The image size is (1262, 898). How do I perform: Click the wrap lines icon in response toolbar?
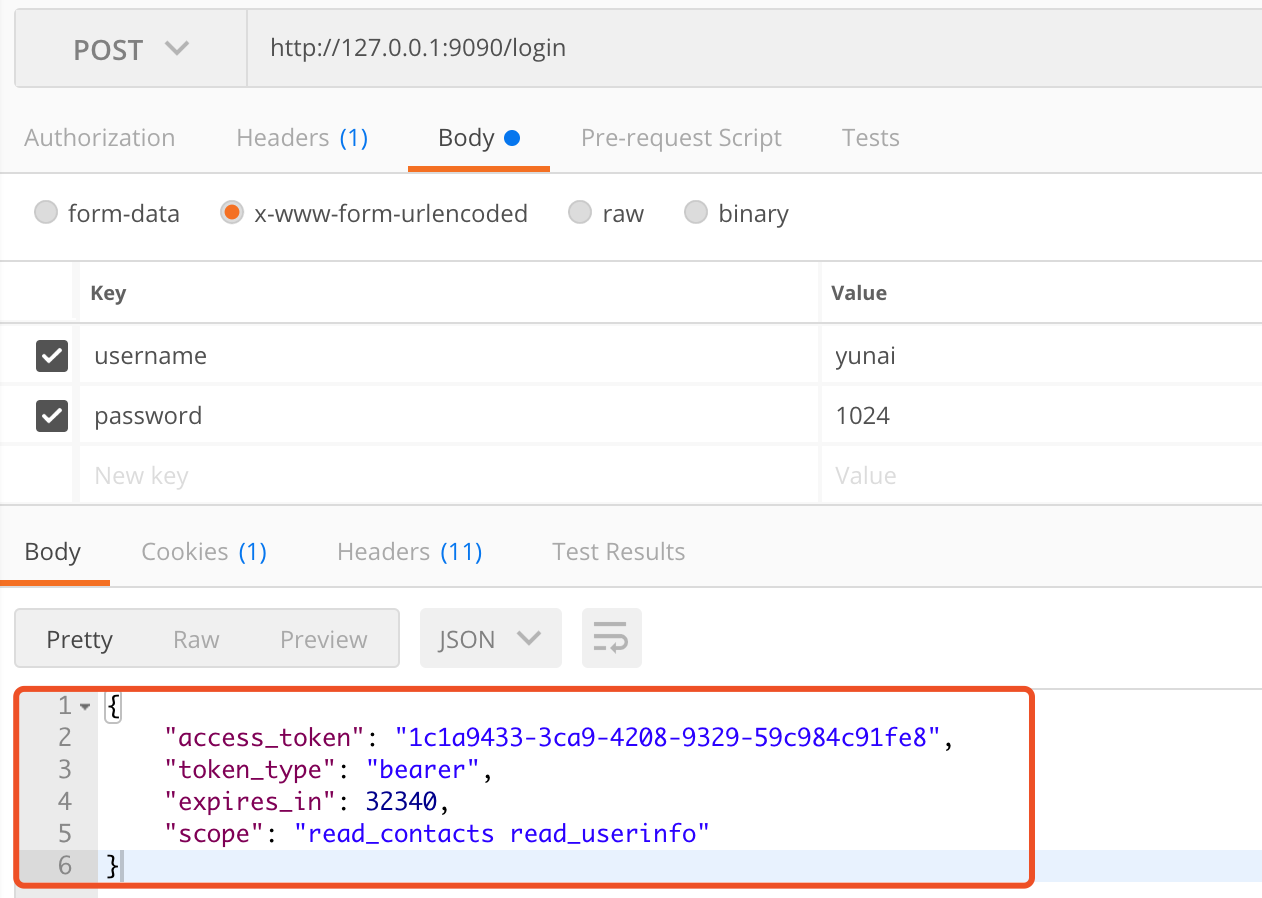tap(611, 638)
